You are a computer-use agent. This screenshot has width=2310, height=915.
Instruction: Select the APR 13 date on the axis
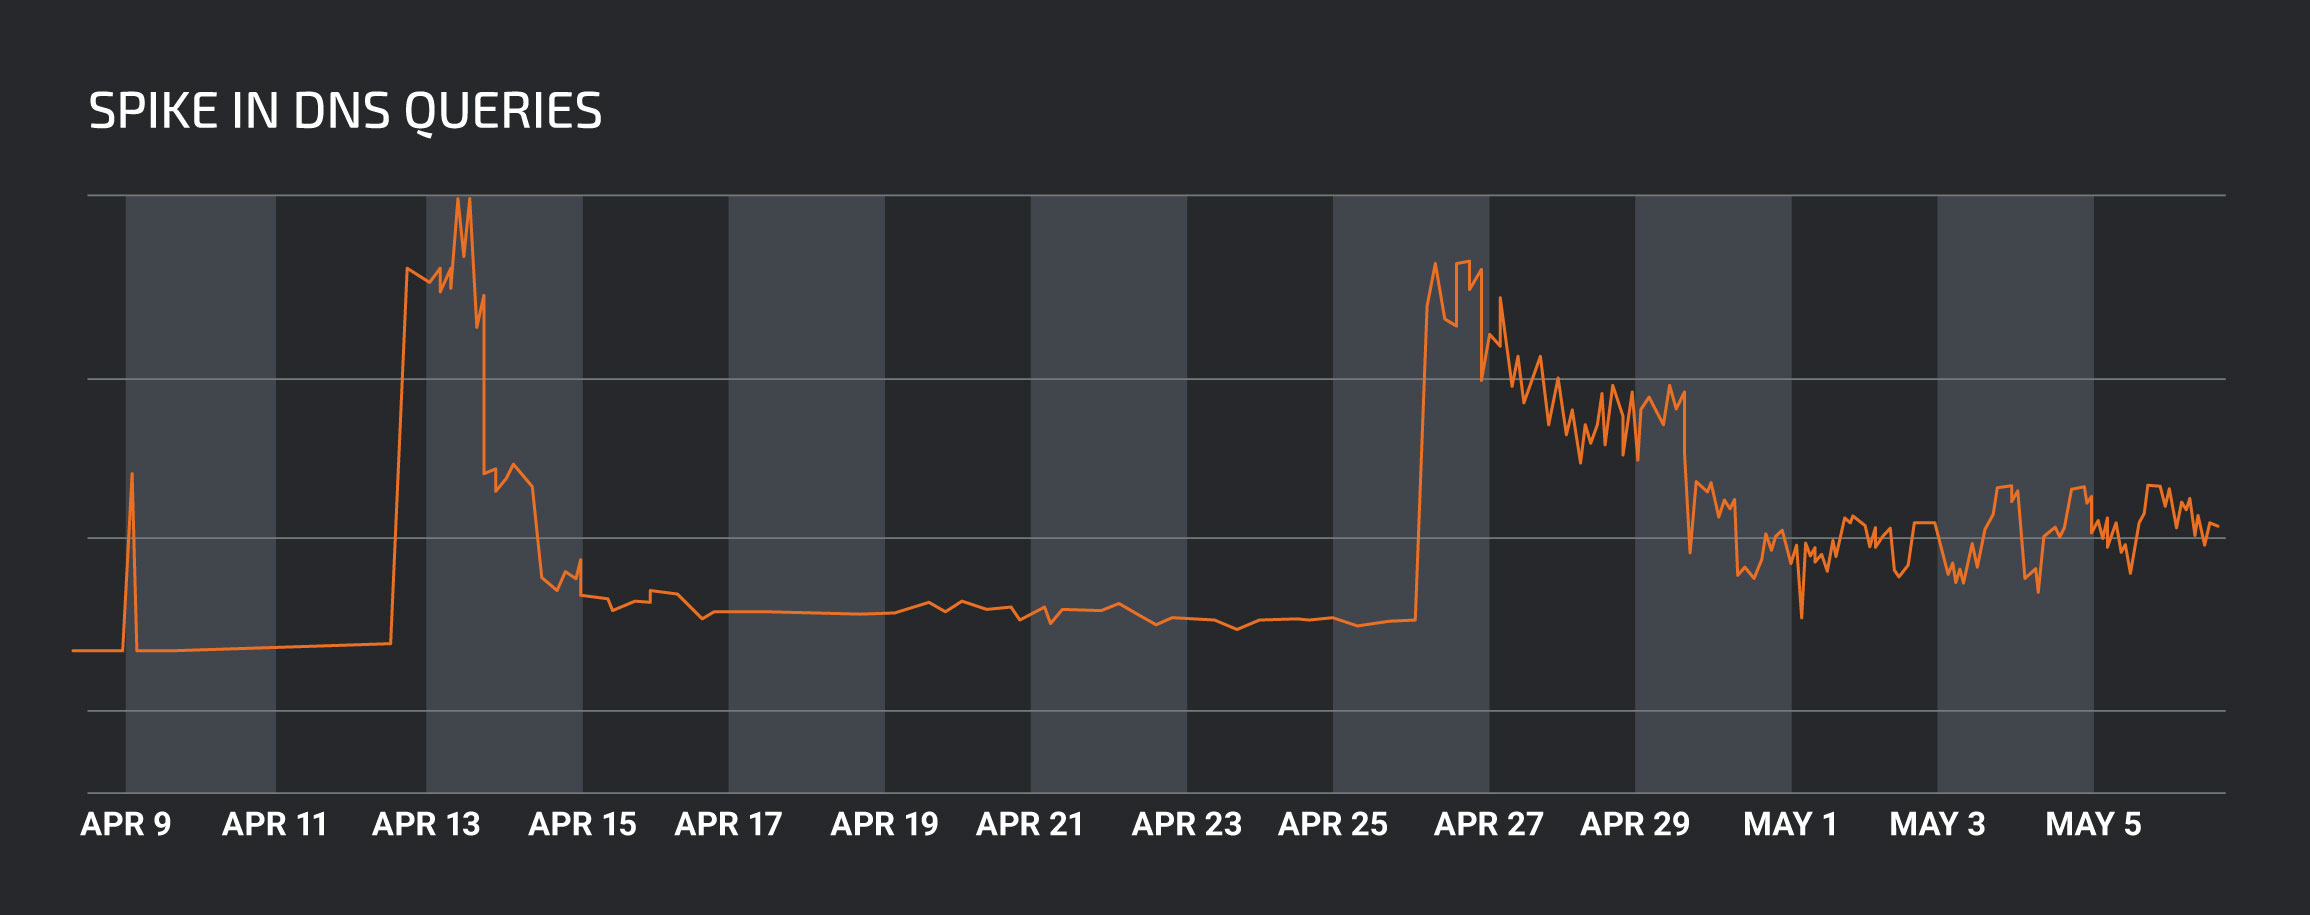426,824
